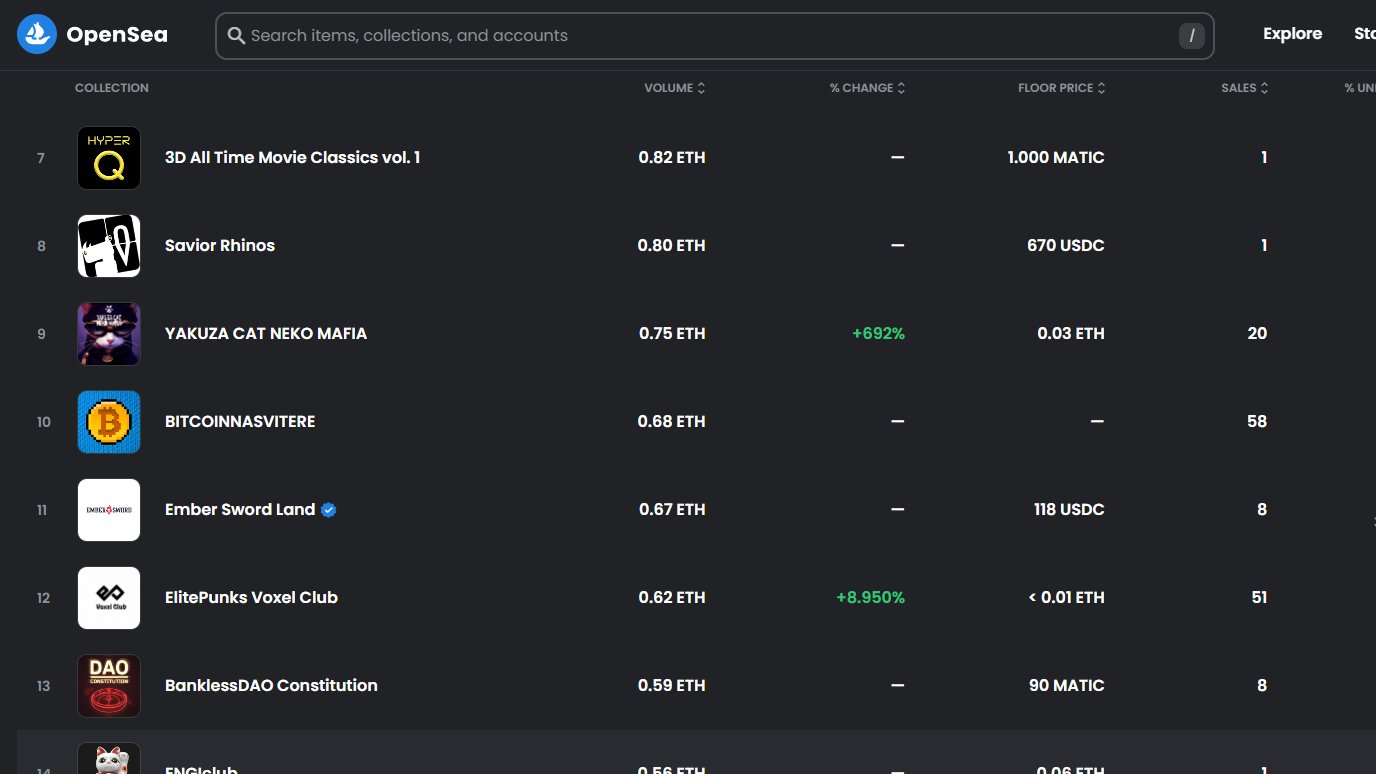Open the ENGIclub cat thumbnail

pyautogui.click(x=109, y=759)
